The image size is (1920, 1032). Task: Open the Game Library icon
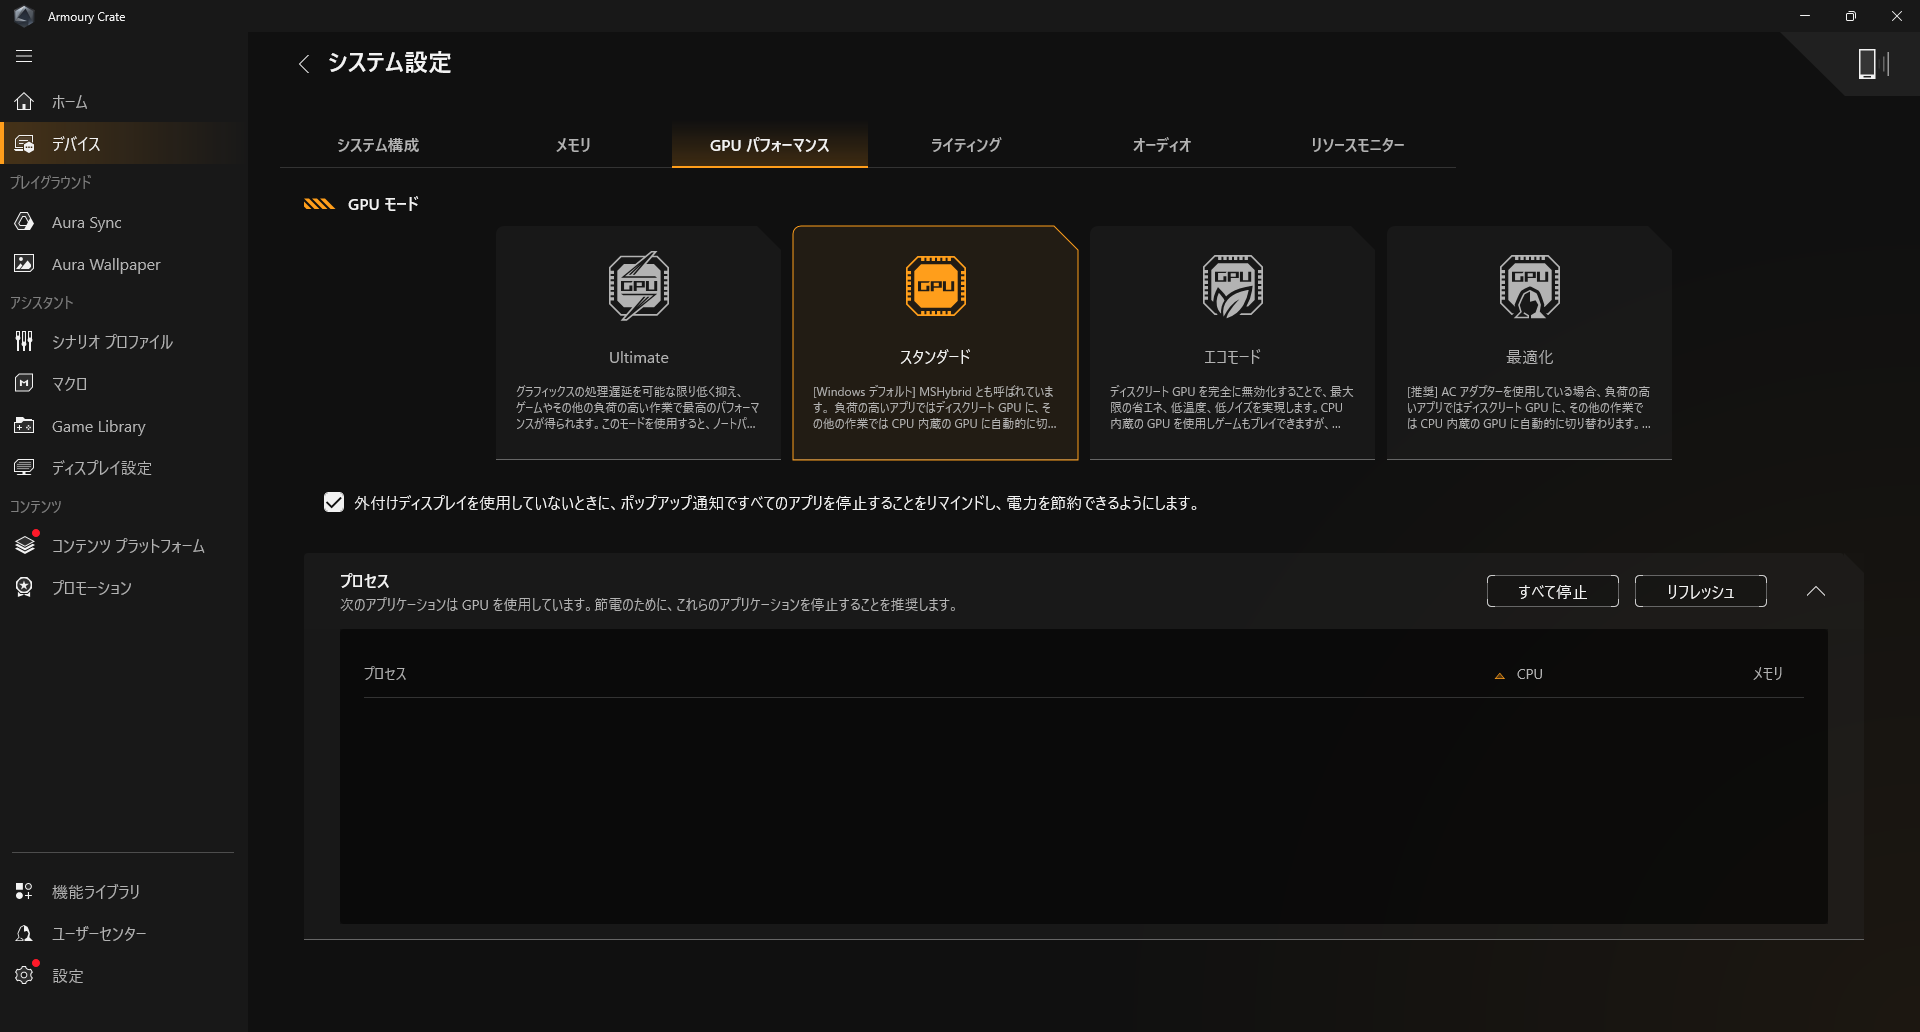tap(24, 426)
